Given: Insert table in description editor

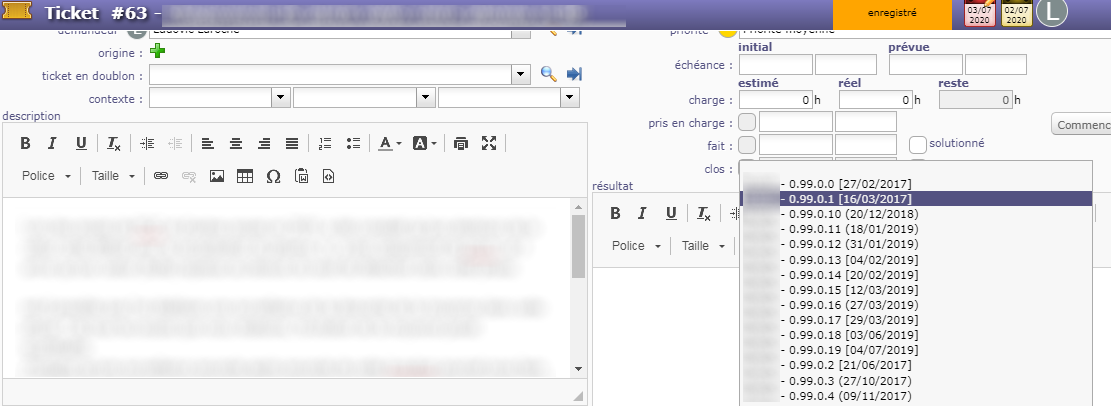Looking at the screenshot, I should pyautogui.click(x=244, y=176).
